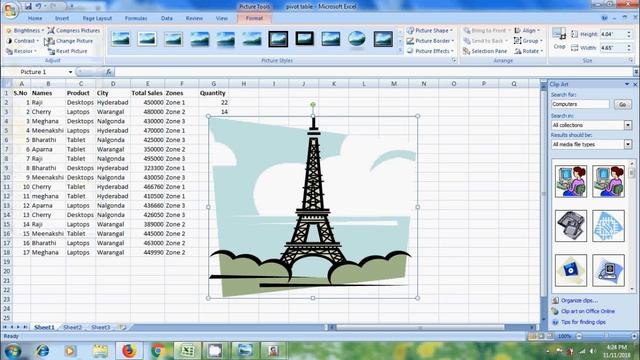This screenshot has width=640, height=360.
Task: Click the zoom slider in status bar
Action: [x=607, y=336]
